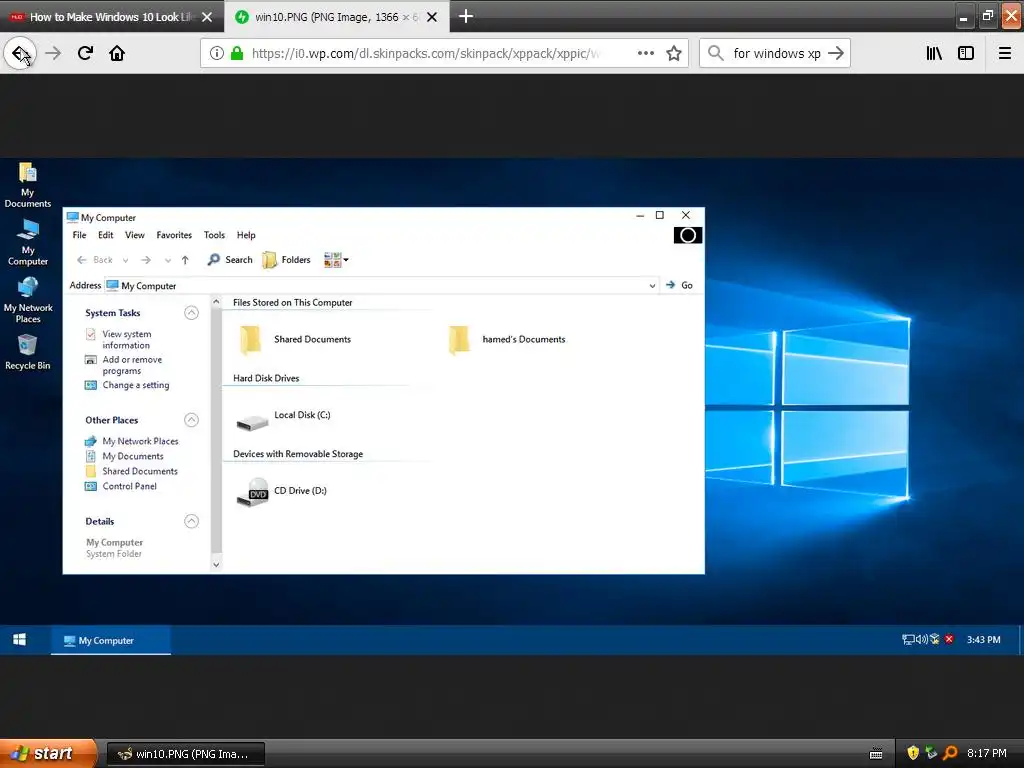Click the green padlock security icon

(237, 53)
